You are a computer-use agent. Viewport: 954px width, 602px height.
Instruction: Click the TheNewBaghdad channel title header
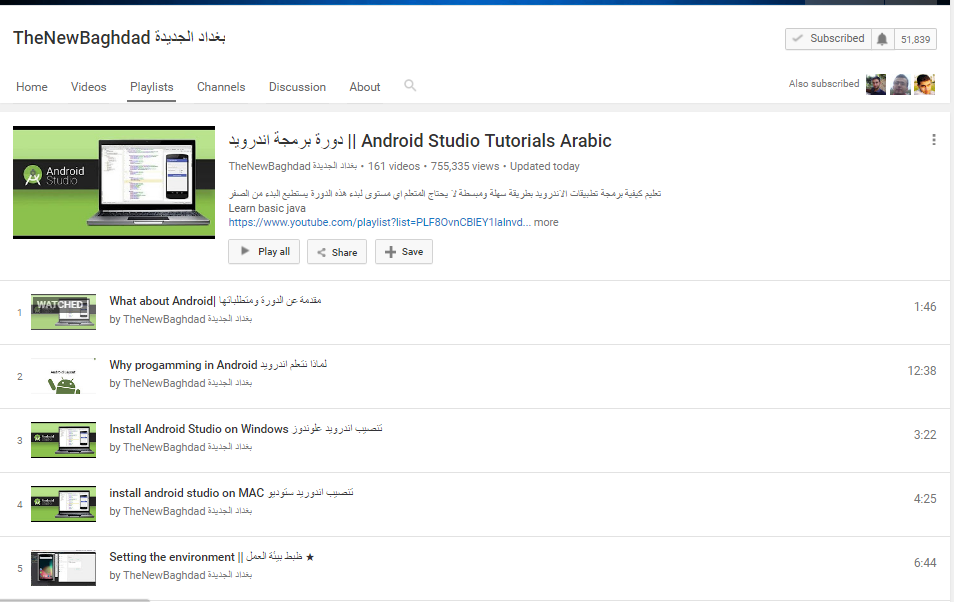[119, 38]
